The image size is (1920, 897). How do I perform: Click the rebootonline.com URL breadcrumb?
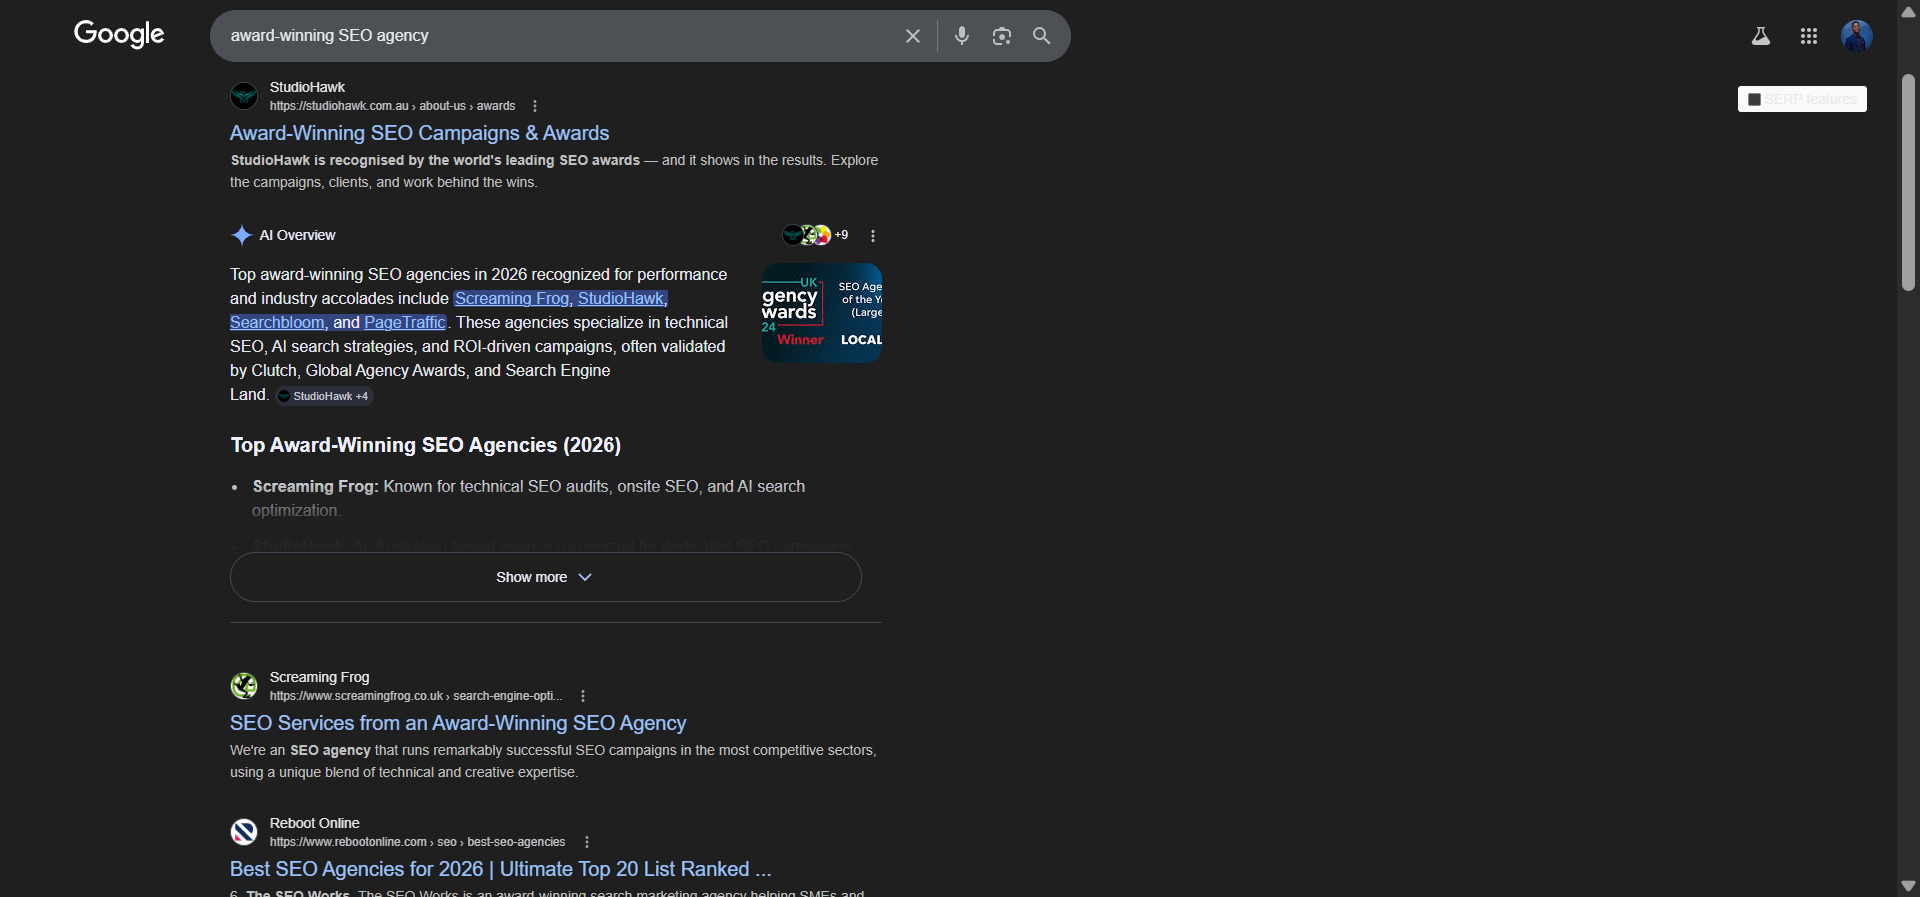[x=417, y=842]
